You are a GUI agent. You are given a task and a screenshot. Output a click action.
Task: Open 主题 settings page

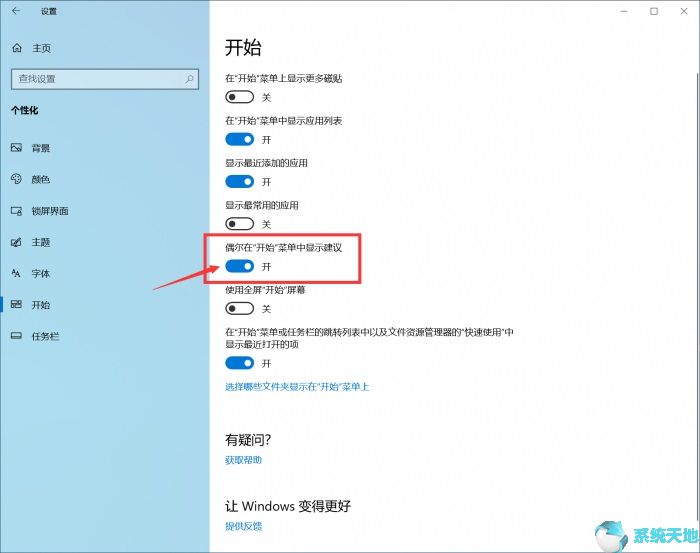(41, 242)
